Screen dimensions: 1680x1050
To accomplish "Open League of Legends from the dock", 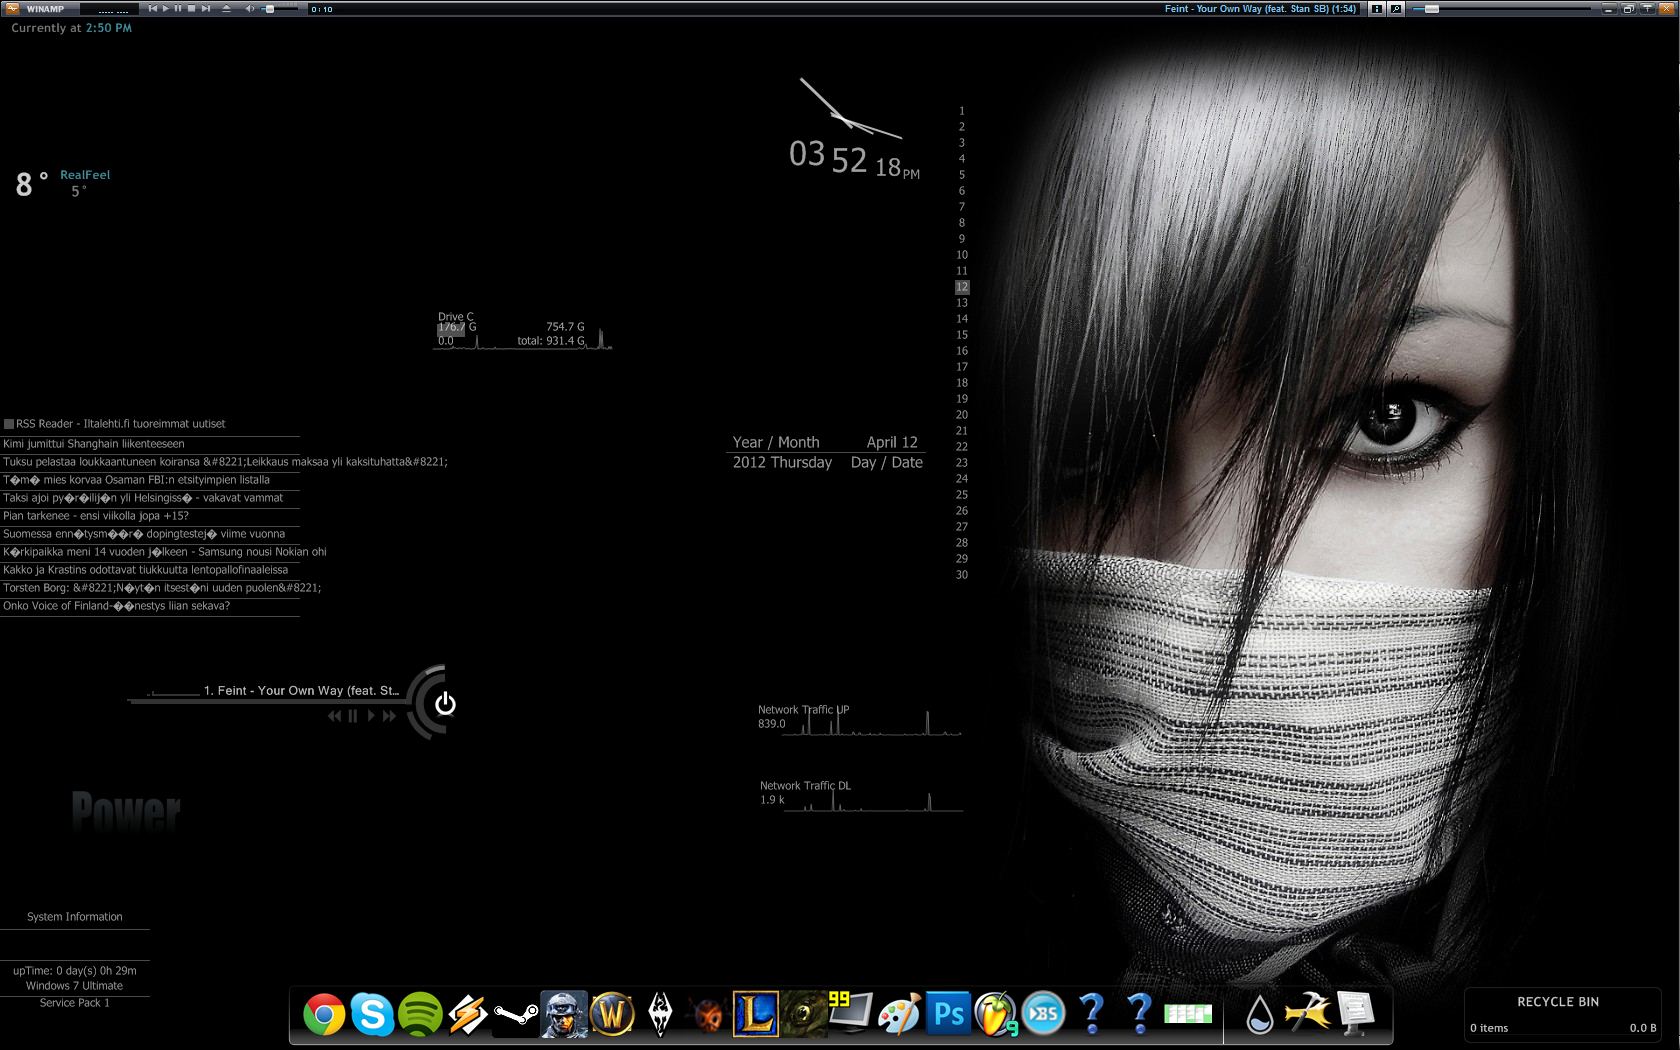I will (755, 1015).
